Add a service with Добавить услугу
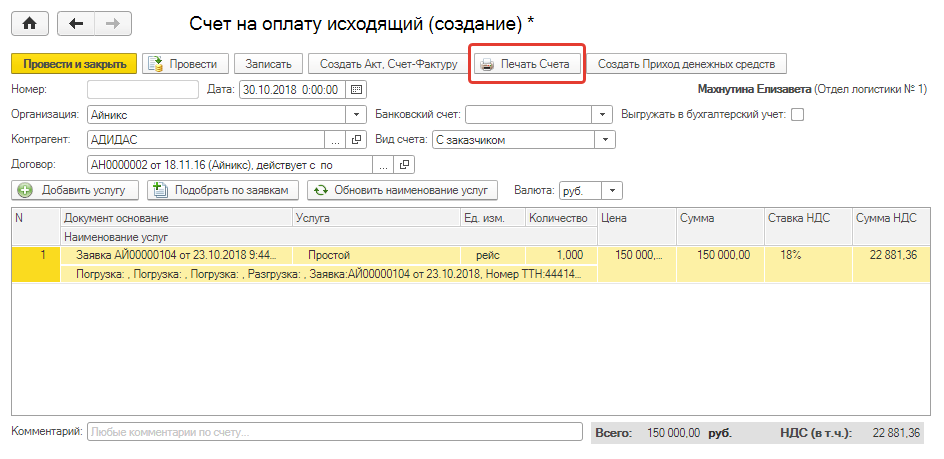The width and height of the screenshot is (944, 459). 75,190
